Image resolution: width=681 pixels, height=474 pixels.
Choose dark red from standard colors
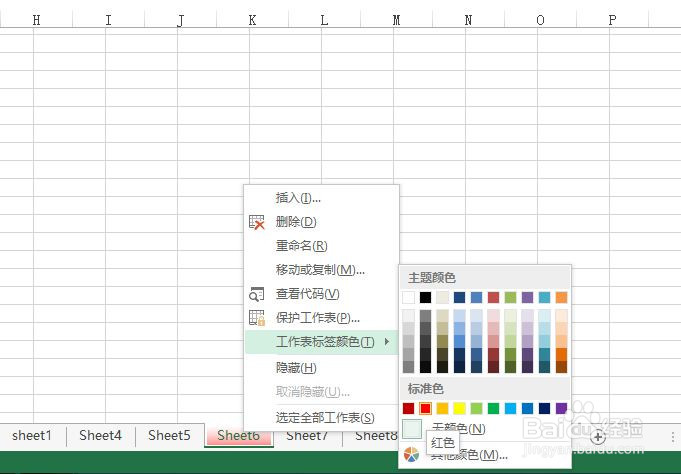point(409,408)
